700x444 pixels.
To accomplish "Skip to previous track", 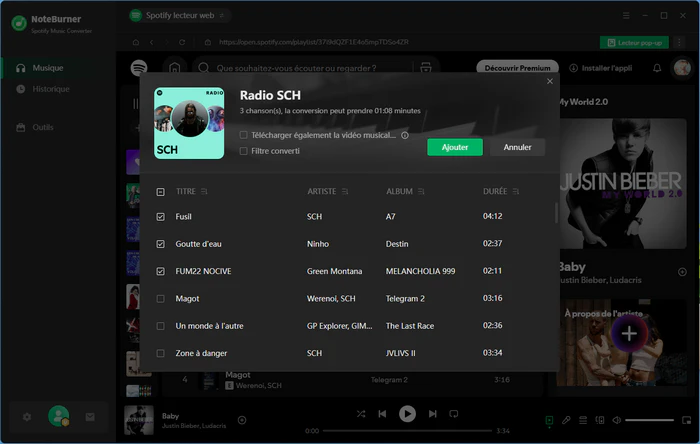I will coord(382,414).
